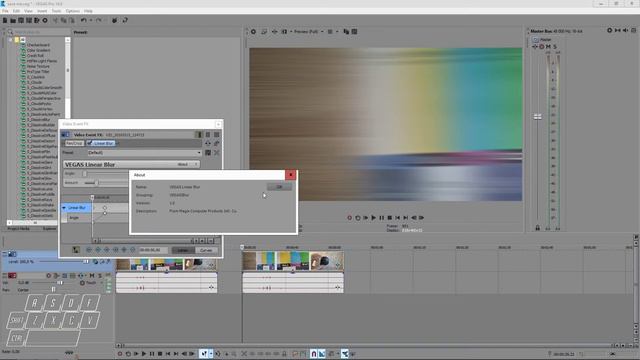Open the Help menu
640x360 pixels.
pyautogui.click(x=88, y=11)
